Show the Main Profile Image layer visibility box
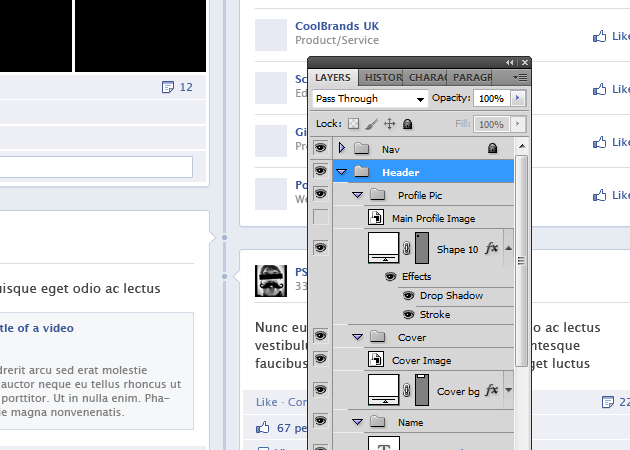The height and width of the screenshot is (450, 630). 321,217
